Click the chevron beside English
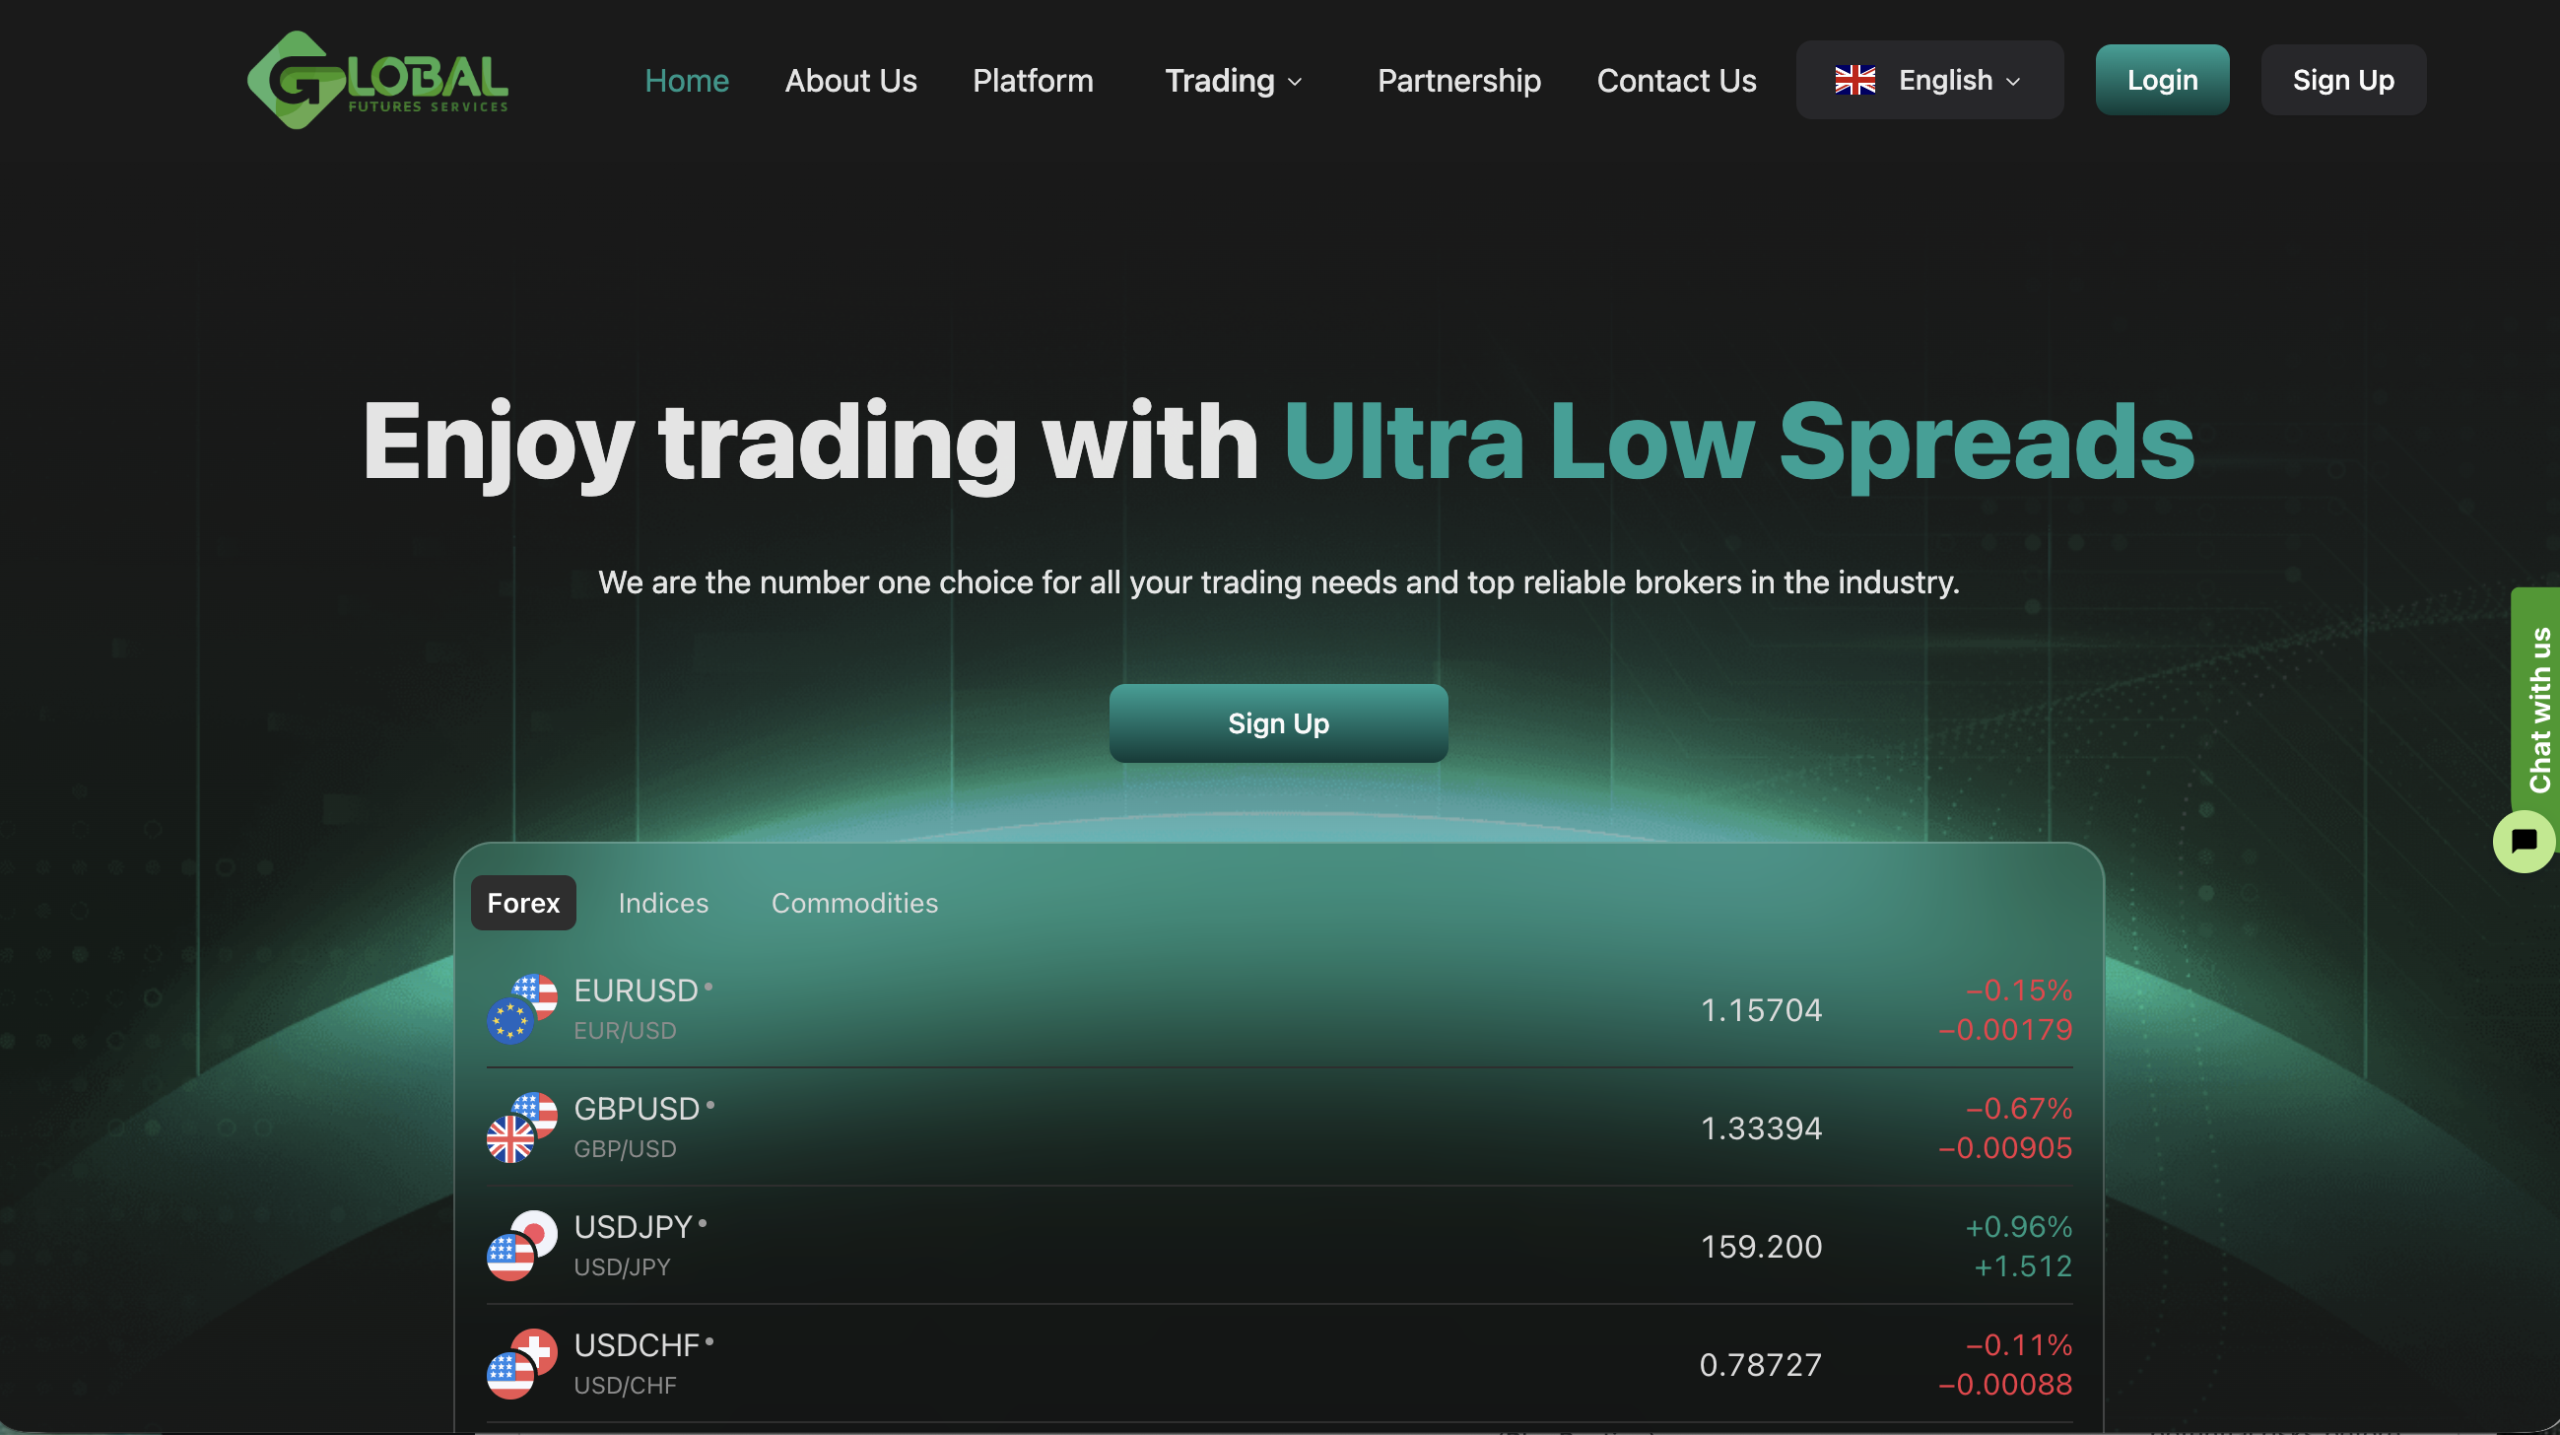This screenshot has width=2560, height=1435. click(2013, 81)
